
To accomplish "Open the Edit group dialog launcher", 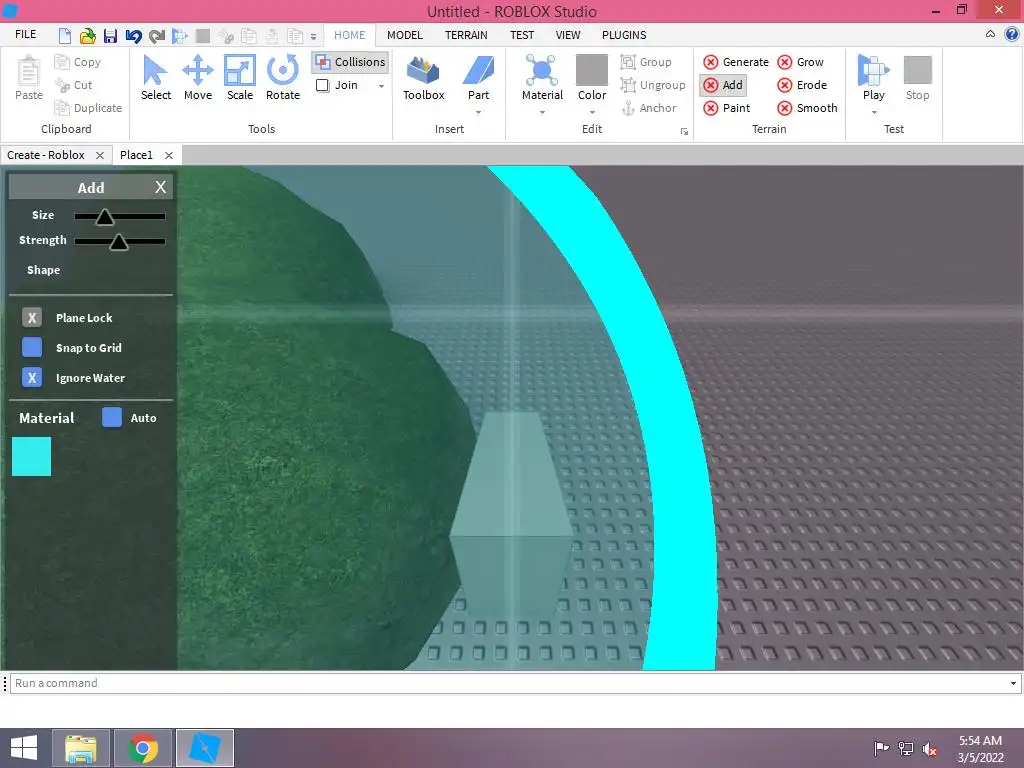I will pos(684,131).
